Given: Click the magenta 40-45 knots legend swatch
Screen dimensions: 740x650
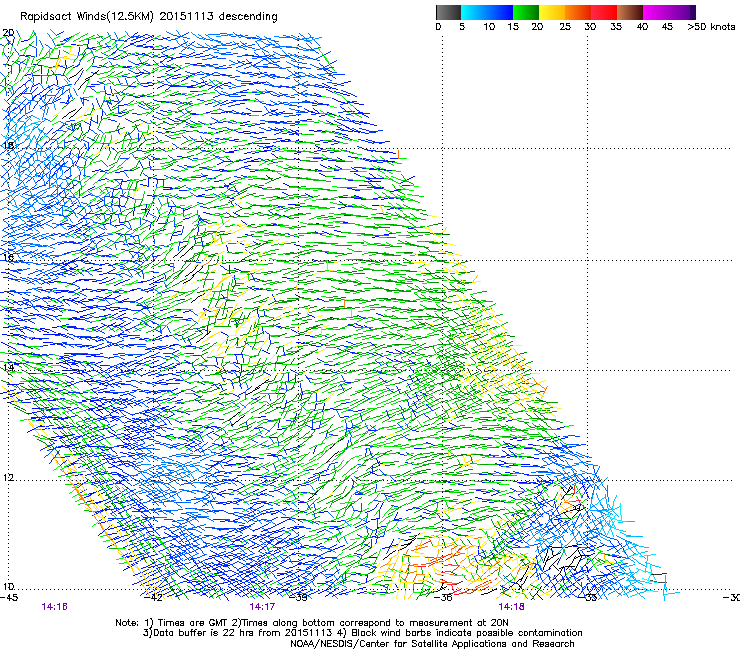Looking at the screenshot, I should [x=656, y=12].
